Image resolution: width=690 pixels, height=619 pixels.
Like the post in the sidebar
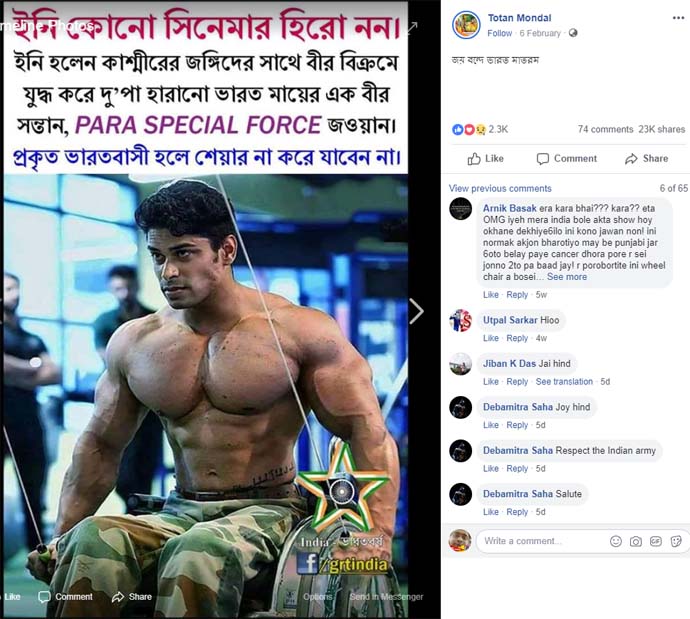click(x=485, y=159)
